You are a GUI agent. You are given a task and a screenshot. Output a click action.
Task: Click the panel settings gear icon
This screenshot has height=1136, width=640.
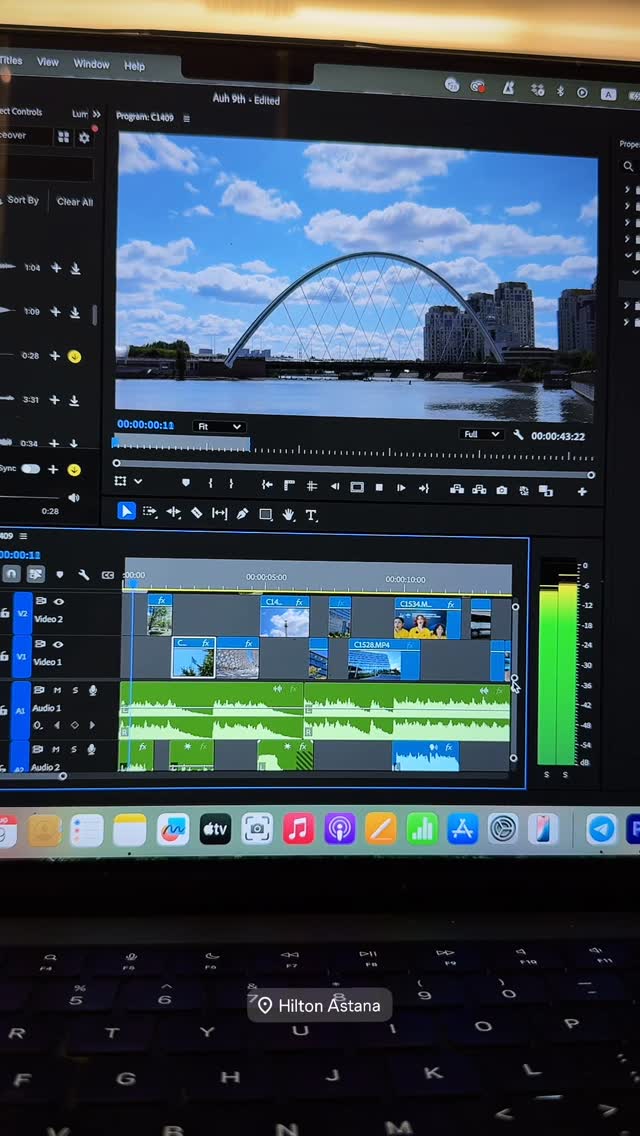click(x=84, y=138)
